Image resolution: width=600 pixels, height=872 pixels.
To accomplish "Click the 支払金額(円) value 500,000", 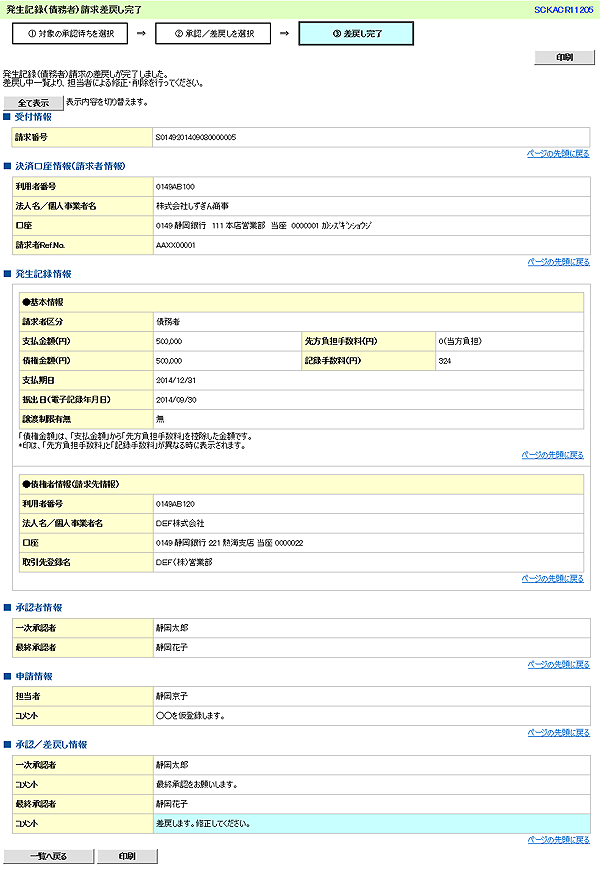I will [x=169, y=341].
